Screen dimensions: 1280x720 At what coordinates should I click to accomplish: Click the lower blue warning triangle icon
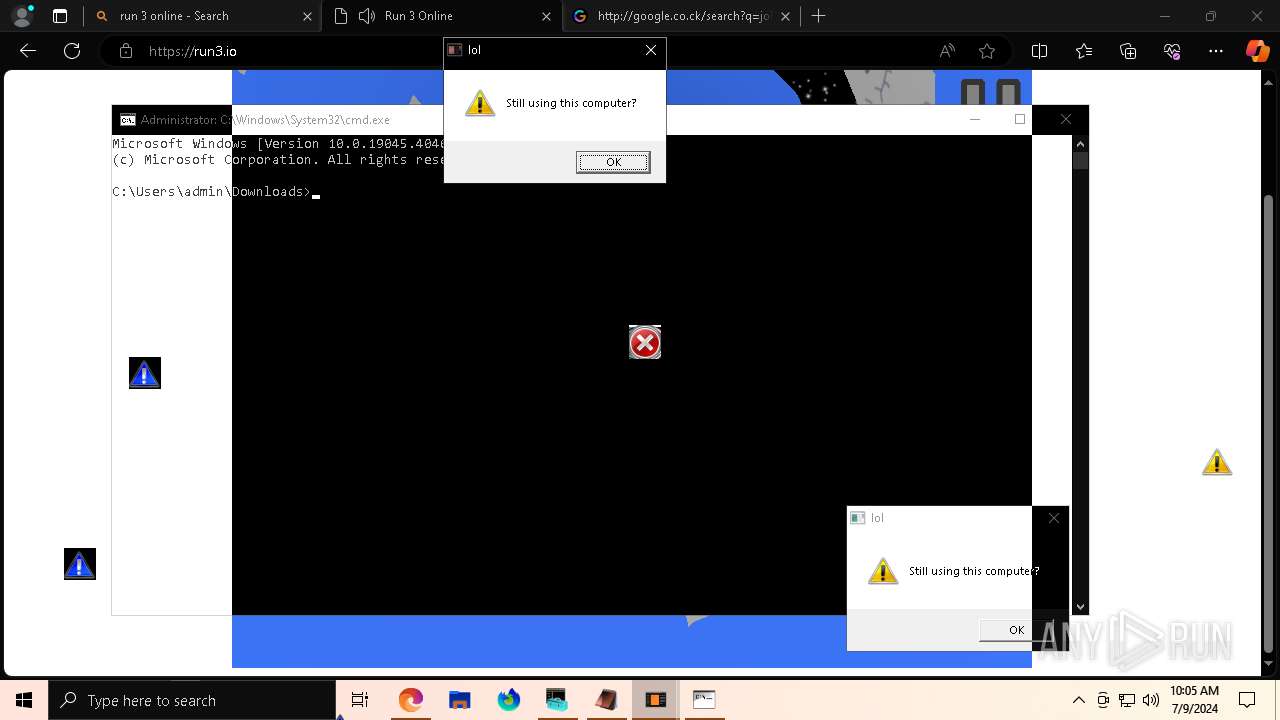coord(80,565)
